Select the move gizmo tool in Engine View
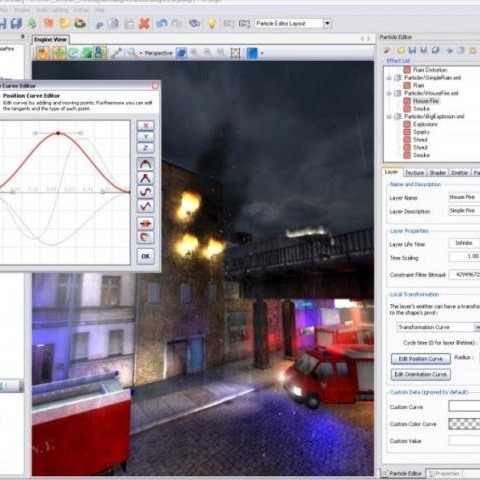The width and height of the screenshot is (480, 480). [59, 53]
